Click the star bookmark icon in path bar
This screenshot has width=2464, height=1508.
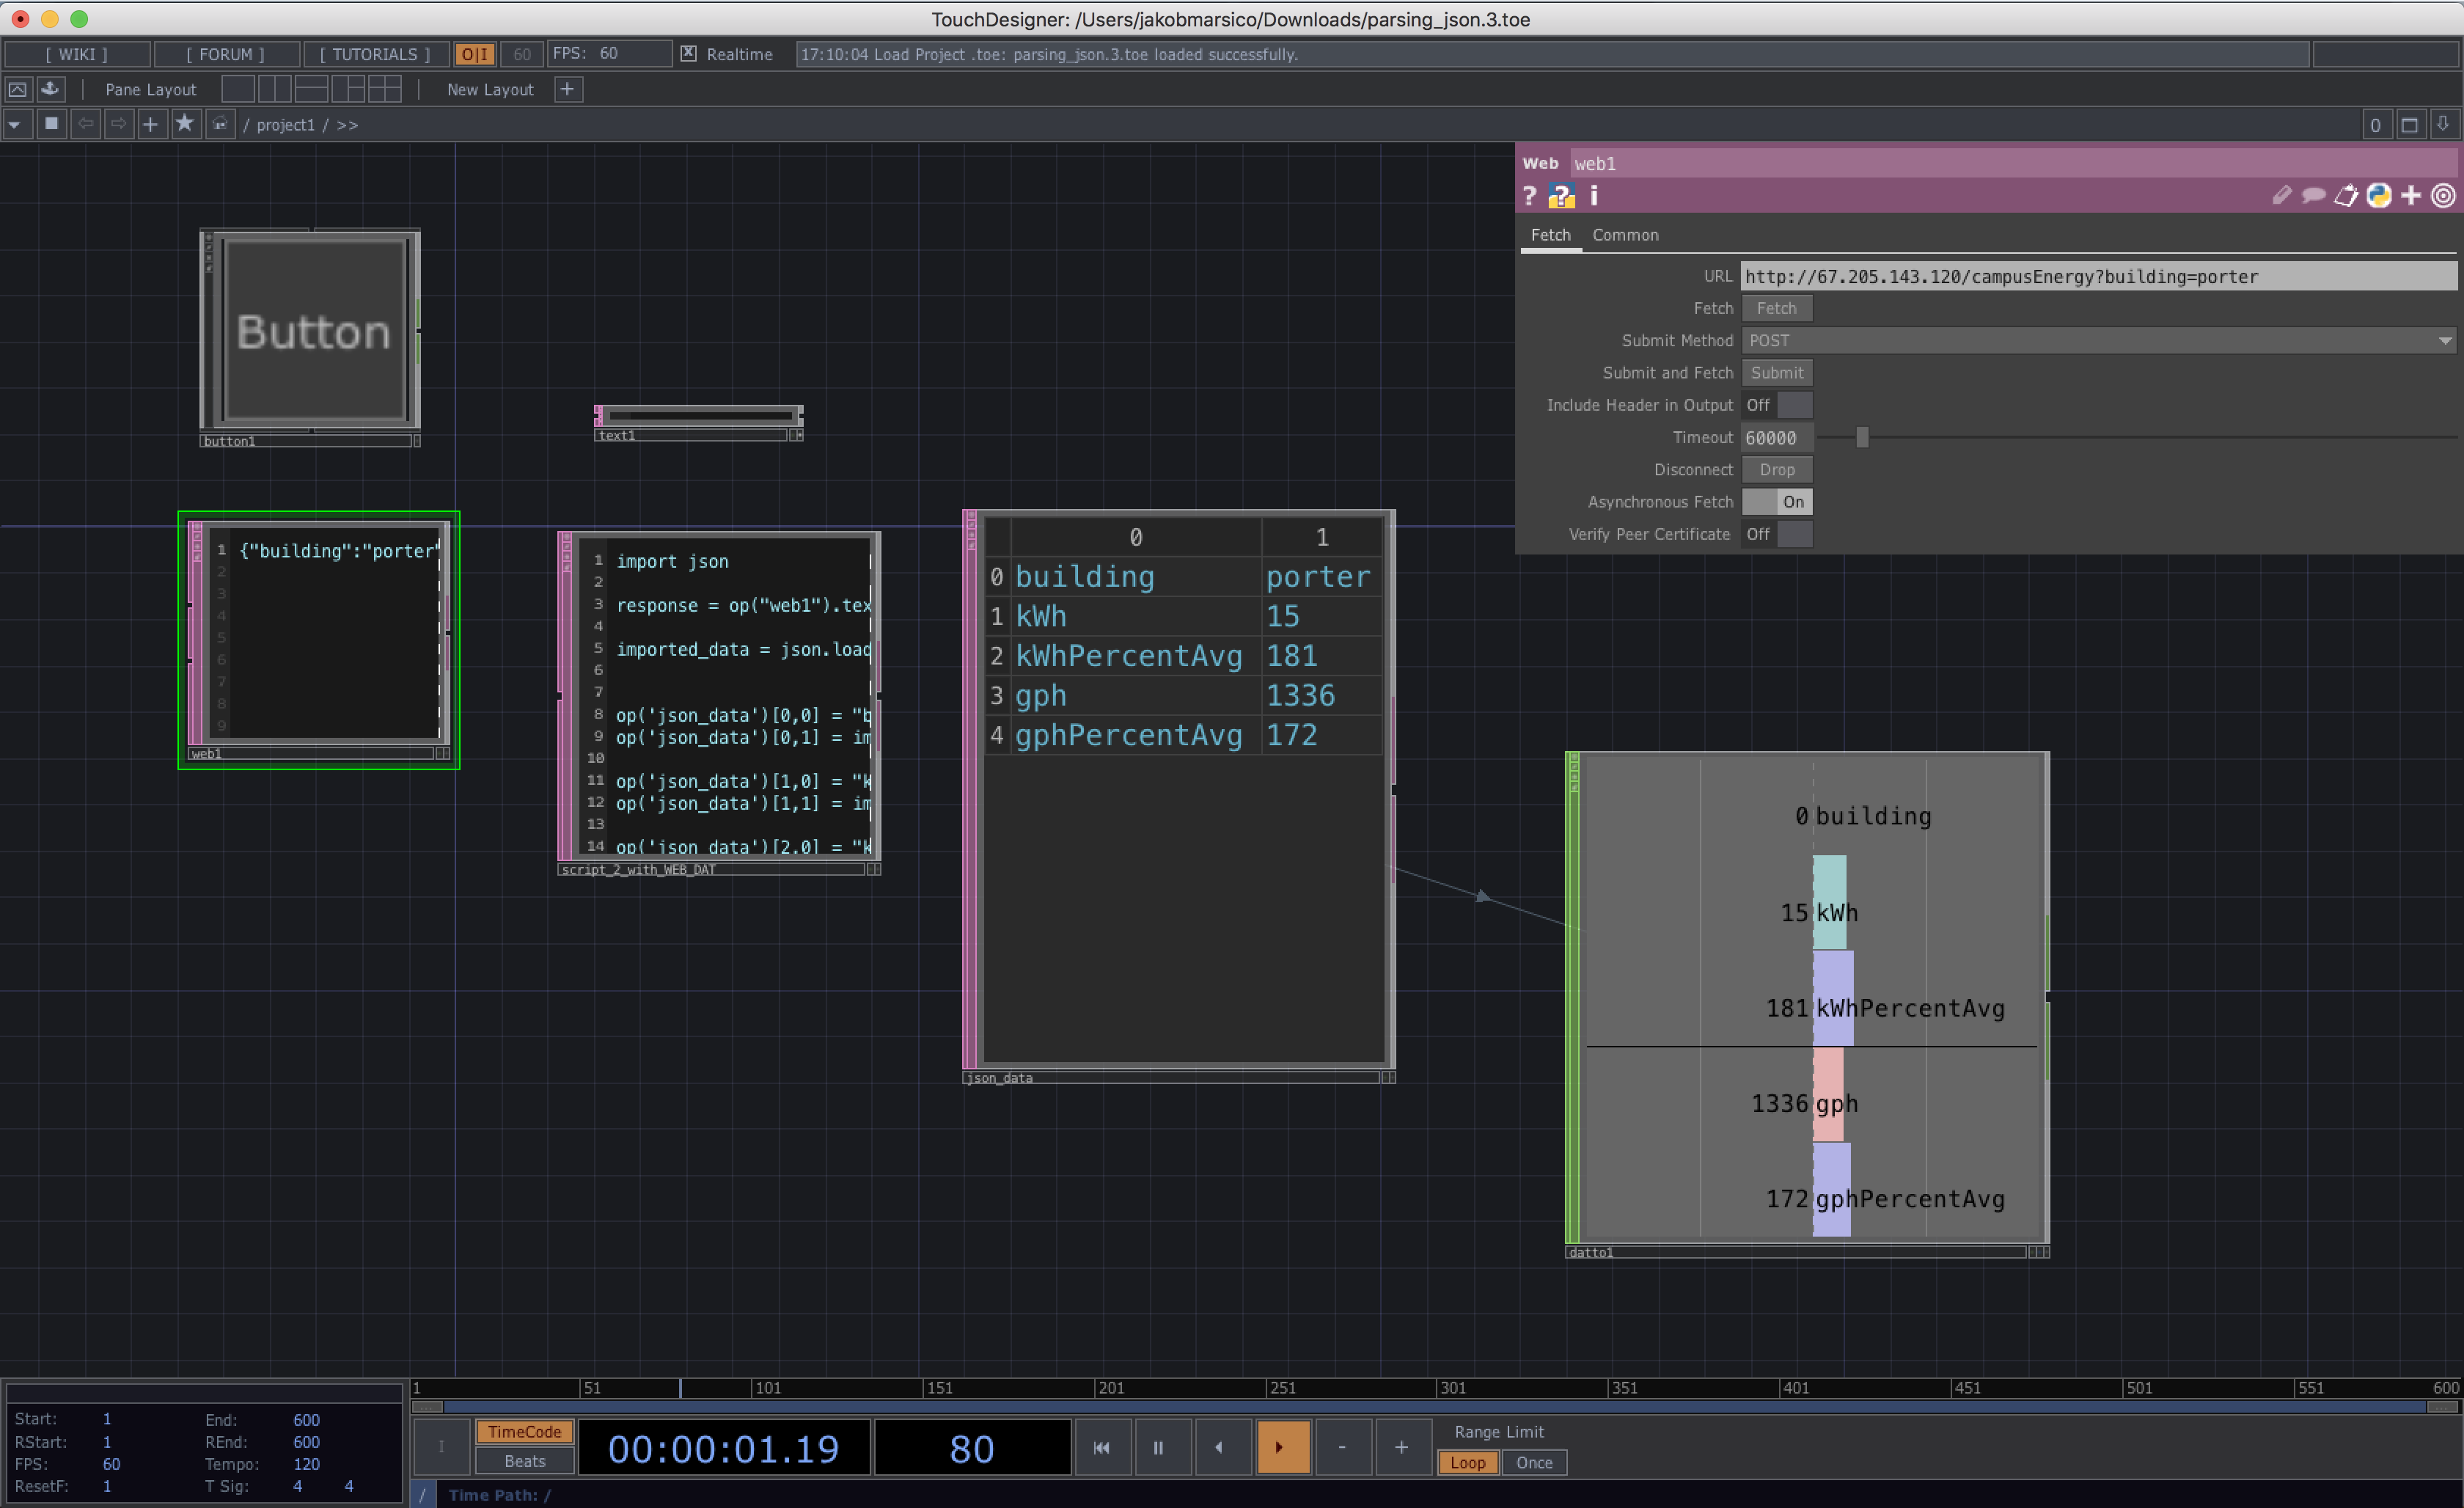[x=185, y=123]
